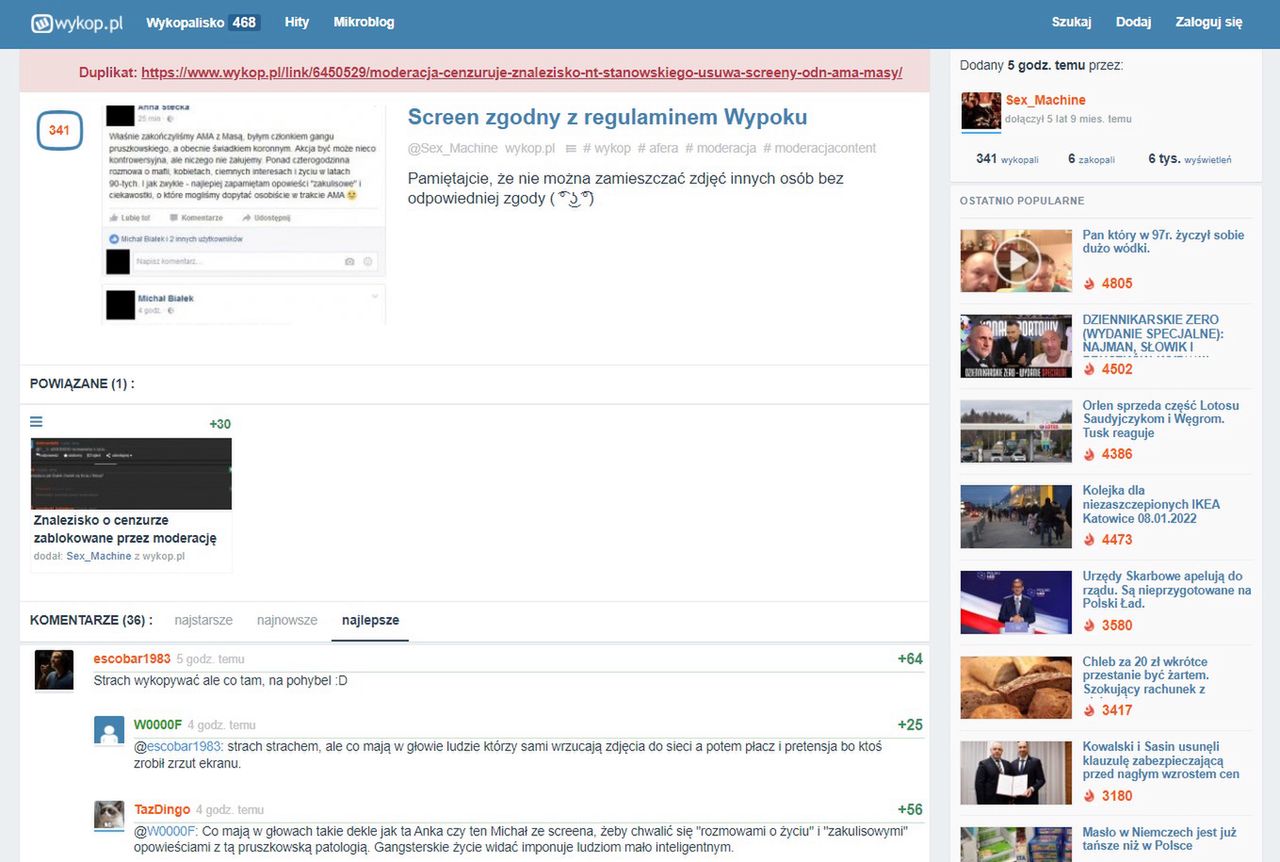Open the related item dark thumbnail

(x=131, y=474)
